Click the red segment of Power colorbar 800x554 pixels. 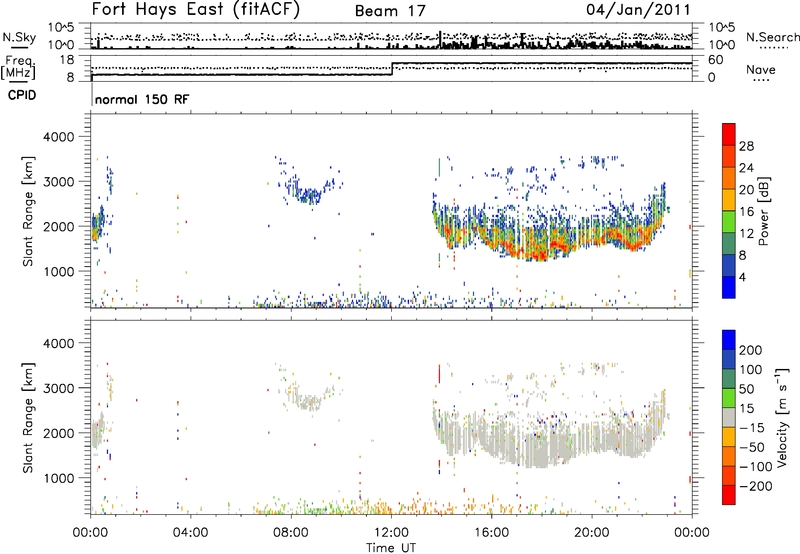click(x=729, y=135)
